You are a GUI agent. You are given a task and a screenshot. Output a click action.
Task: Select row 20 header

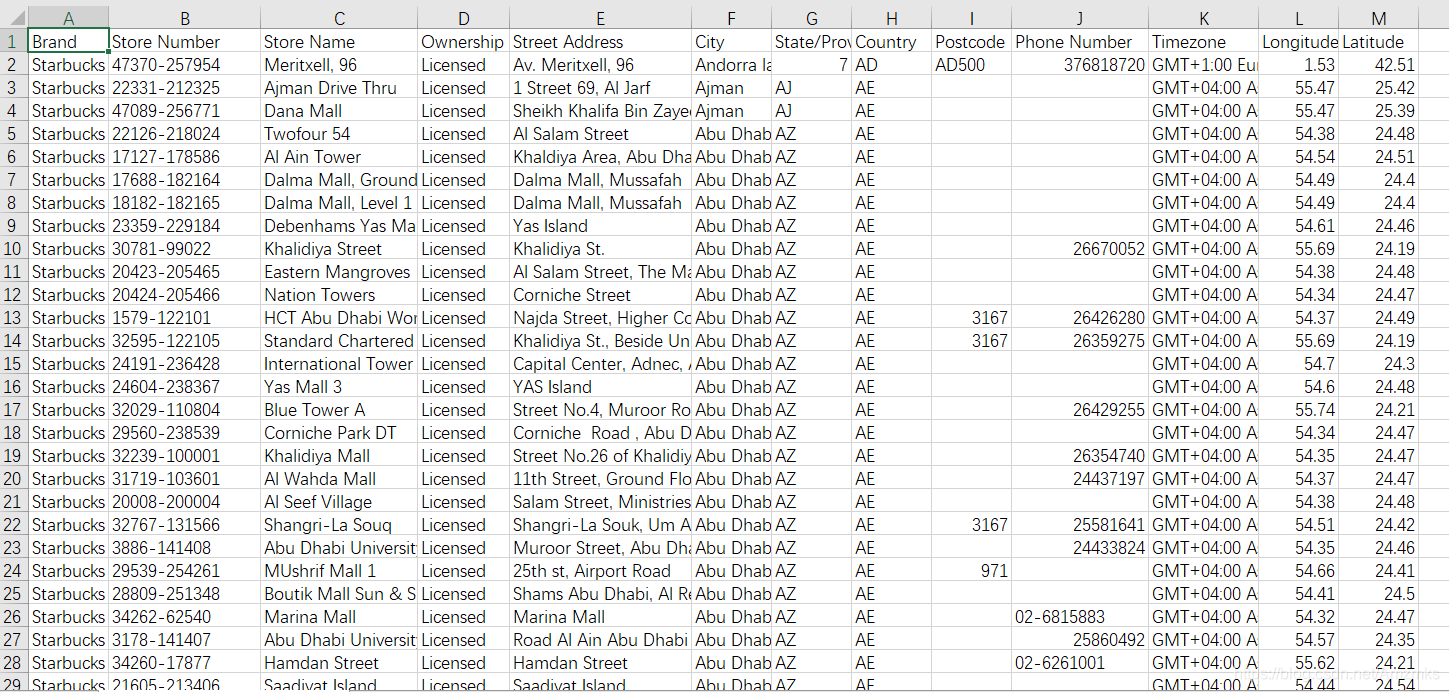(14, 479)
